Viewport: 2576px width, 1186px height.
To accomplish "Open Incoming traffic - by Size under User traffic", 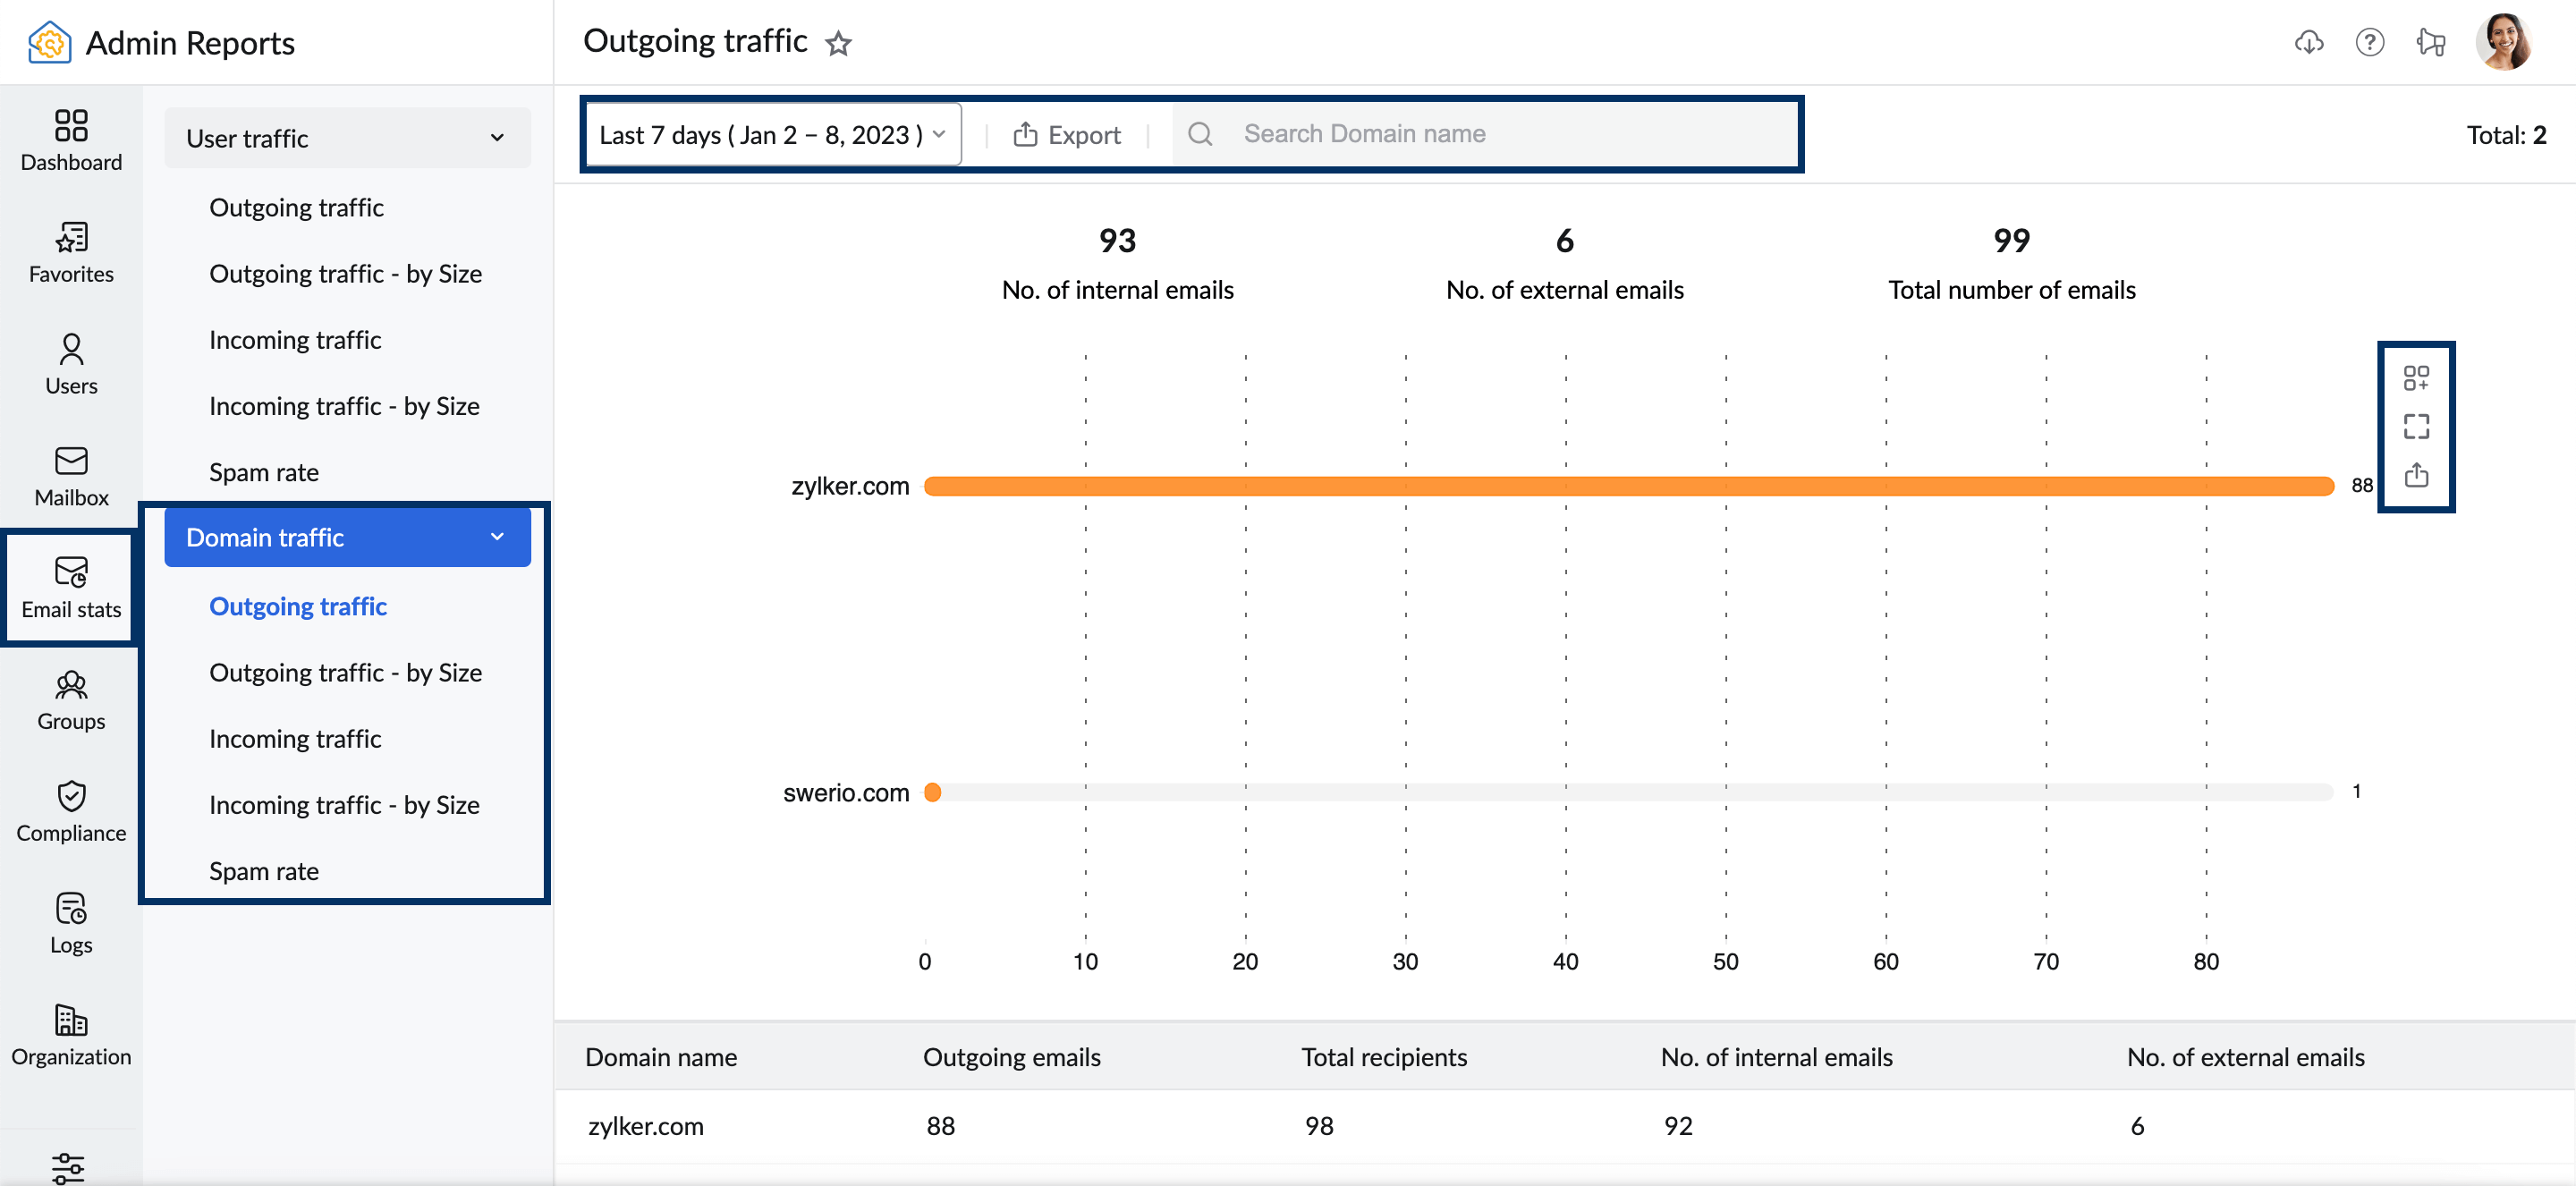I will point(344,405).
